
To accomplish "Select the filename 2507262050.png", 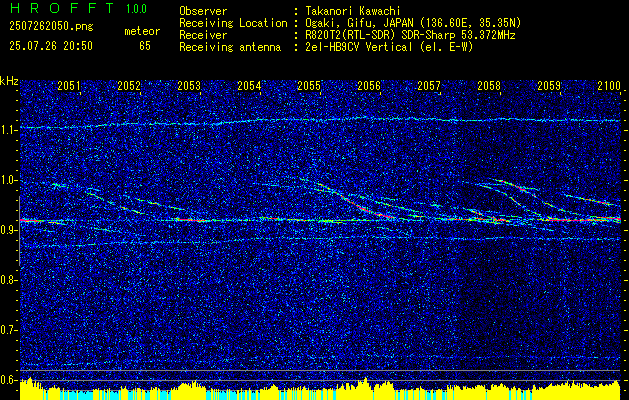I will 51,27.
